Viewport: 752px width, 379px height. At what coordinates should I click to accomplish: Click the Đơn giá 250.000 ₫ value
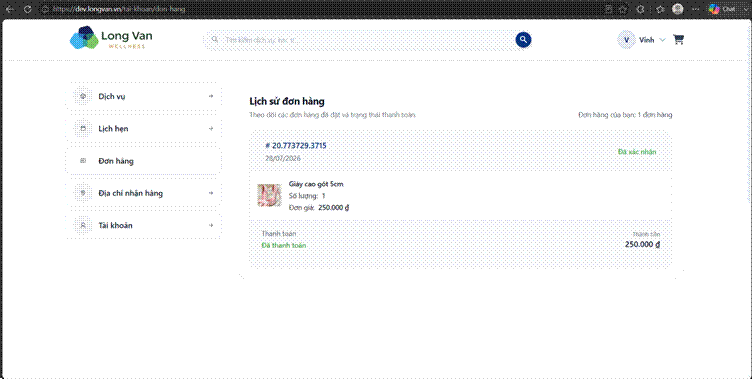point(334,208)
